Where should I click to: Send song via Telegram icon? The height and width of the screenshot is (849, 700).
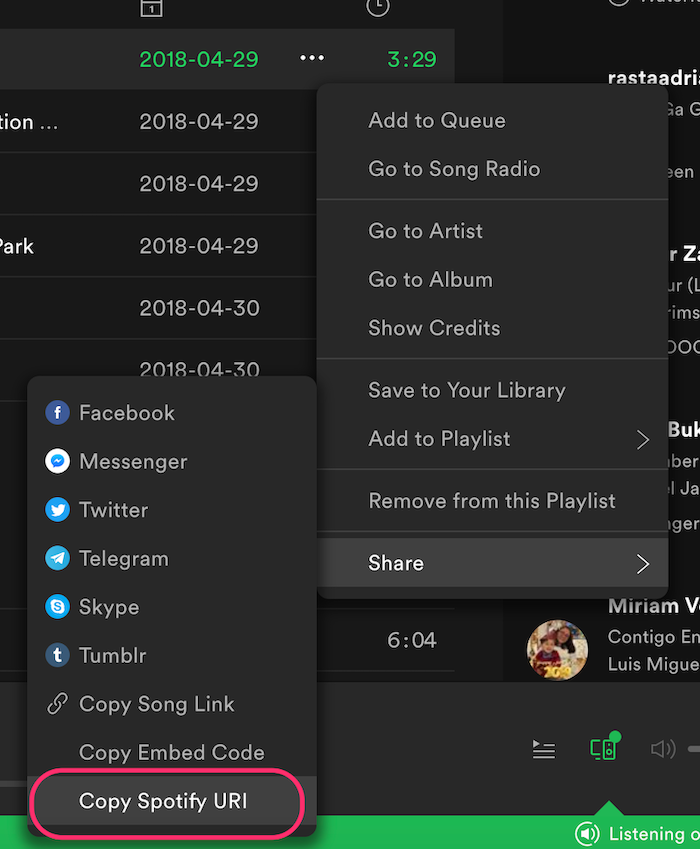(x=57, y=558)
